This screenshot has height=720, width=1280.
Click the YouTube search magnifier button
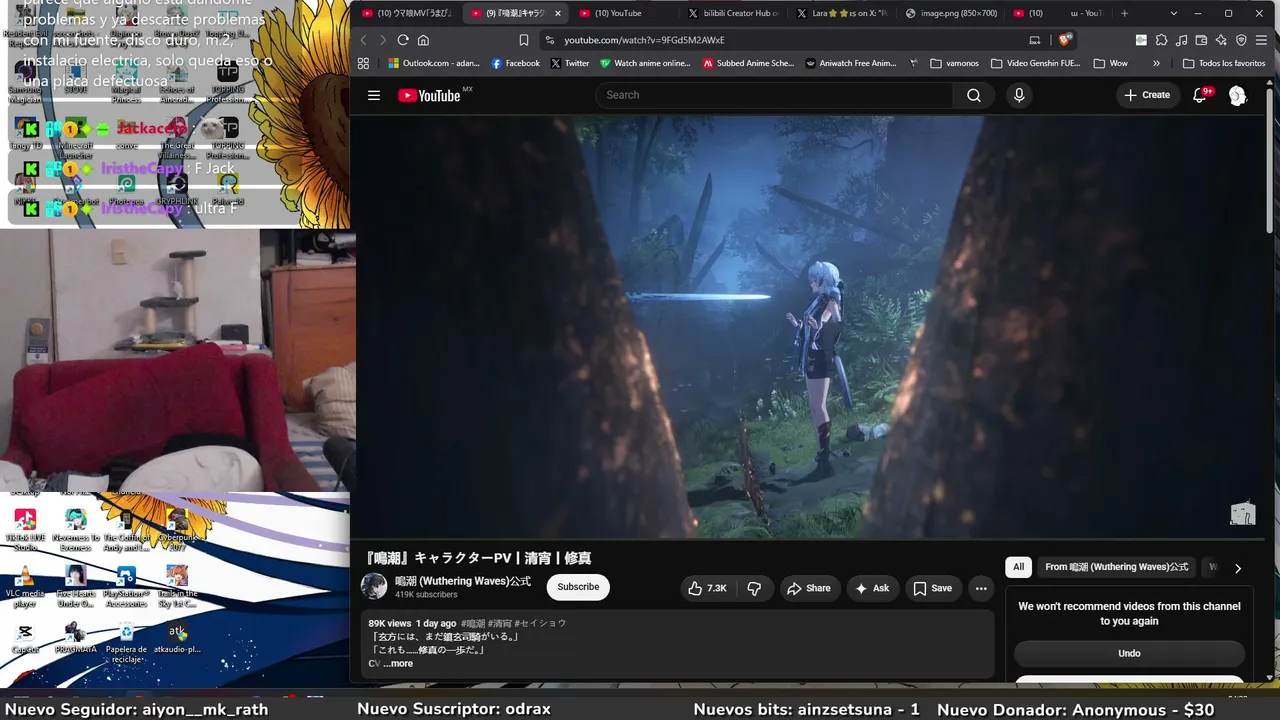coord(973,95)
